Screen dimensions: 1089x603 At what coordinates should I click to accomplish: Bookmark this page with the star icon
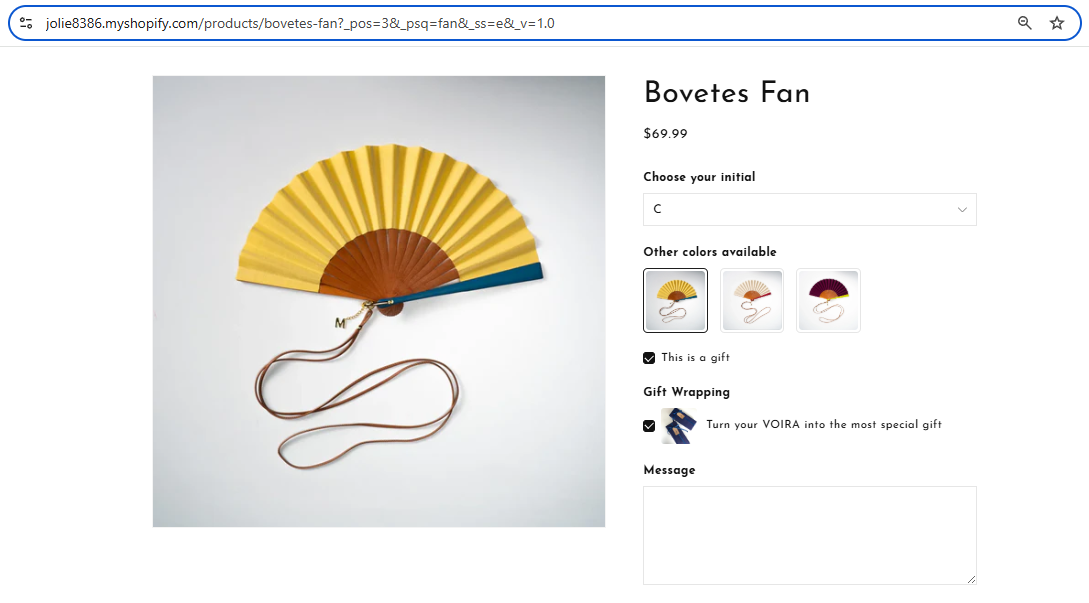1057,23
